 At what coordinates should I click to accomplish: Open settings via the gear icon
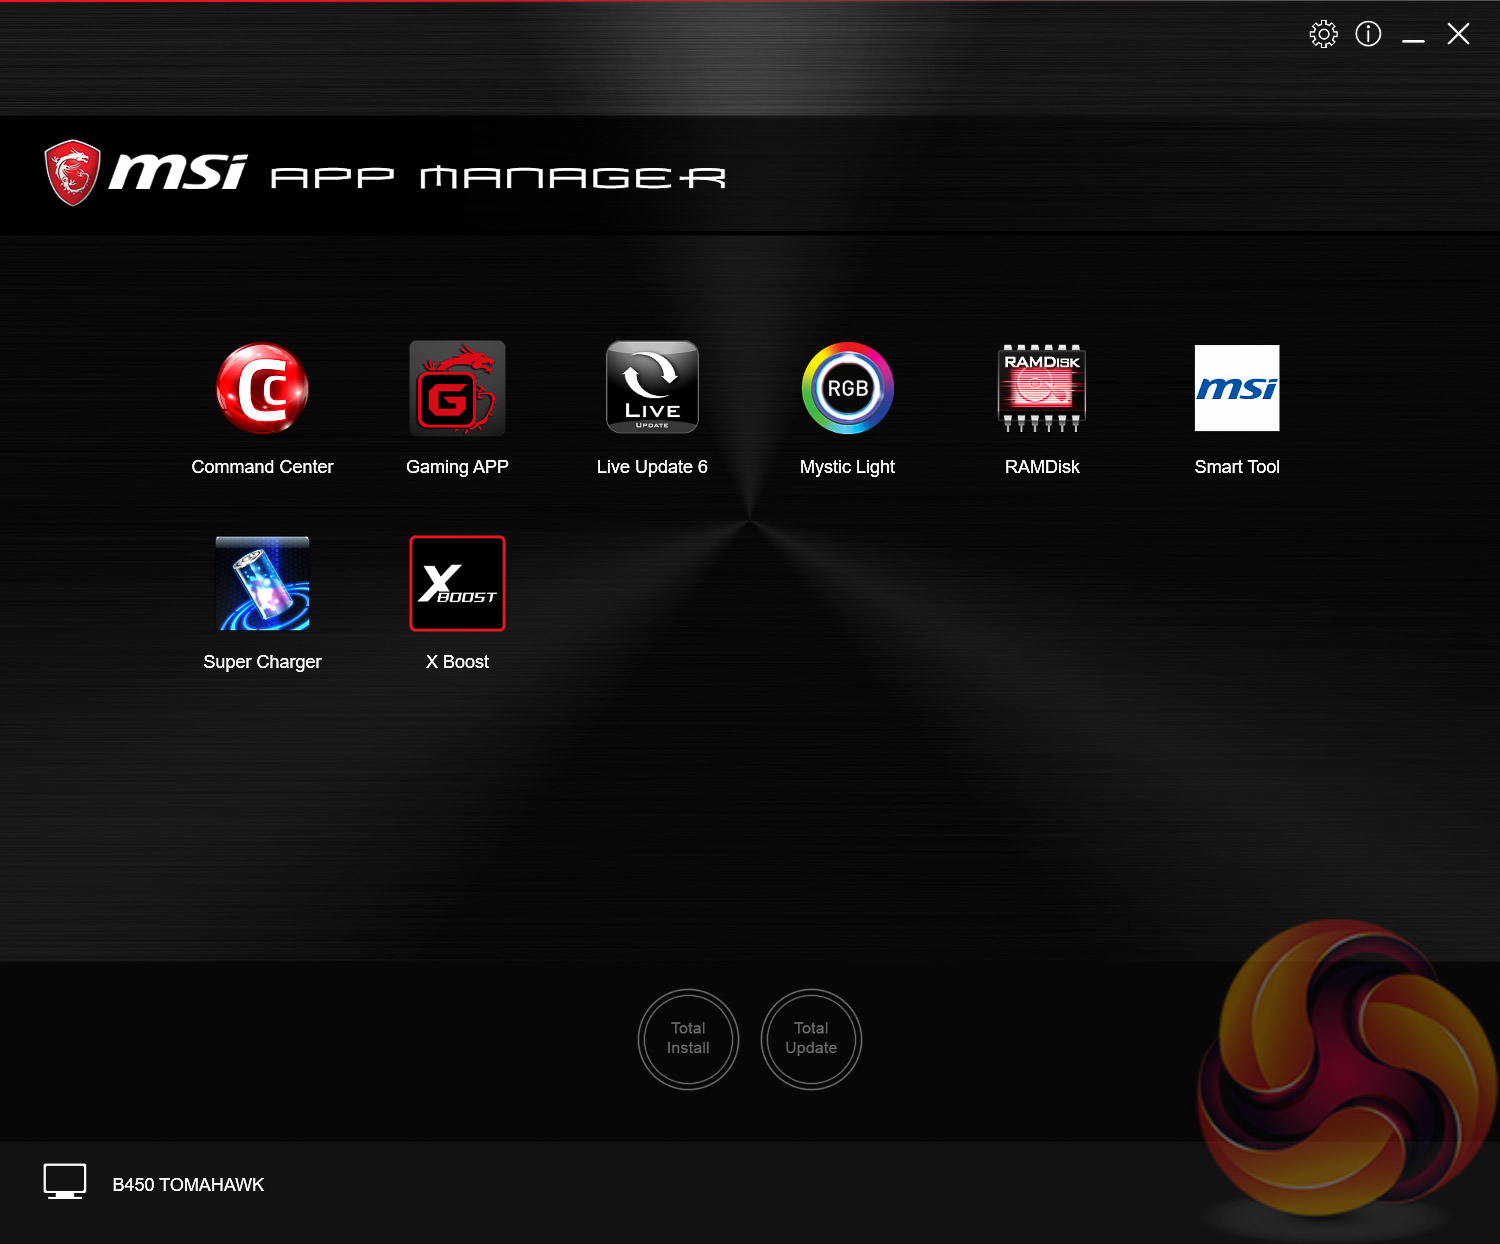pos(1323,34)
